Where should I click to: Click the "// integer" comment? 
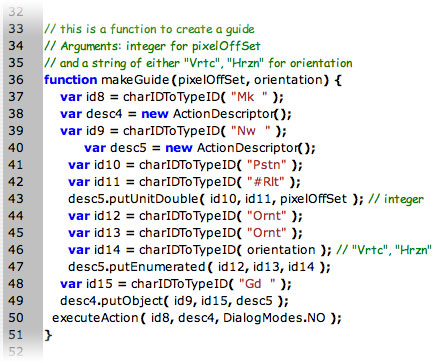point(396,199)
